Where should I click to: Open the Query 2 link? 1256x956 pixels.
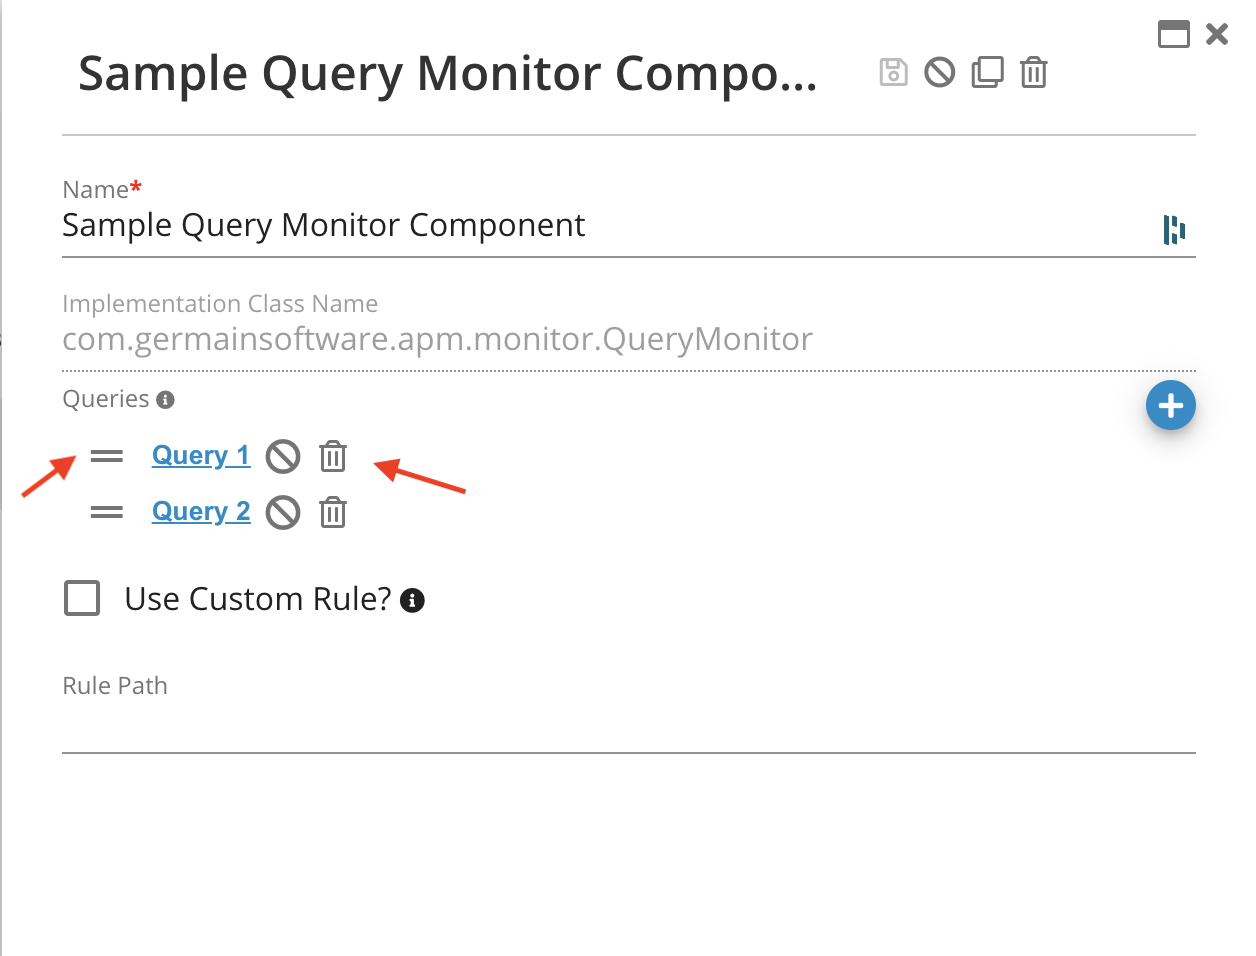tap(201, 511)
